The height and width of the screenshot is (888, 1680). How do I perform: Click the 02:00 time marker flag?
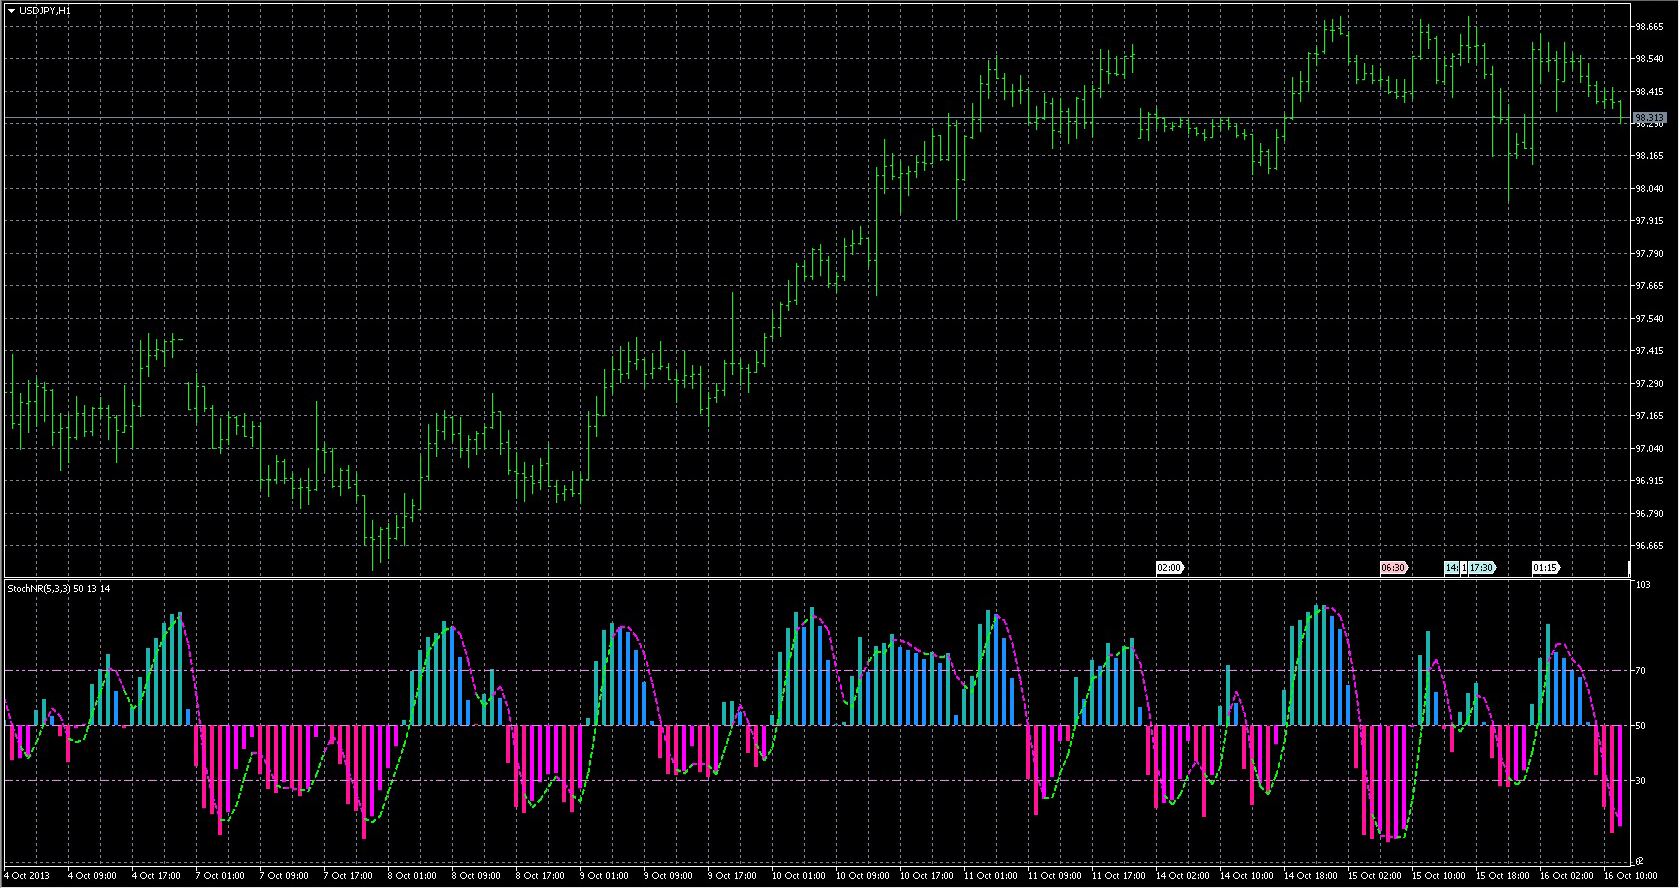point(1169,568)
